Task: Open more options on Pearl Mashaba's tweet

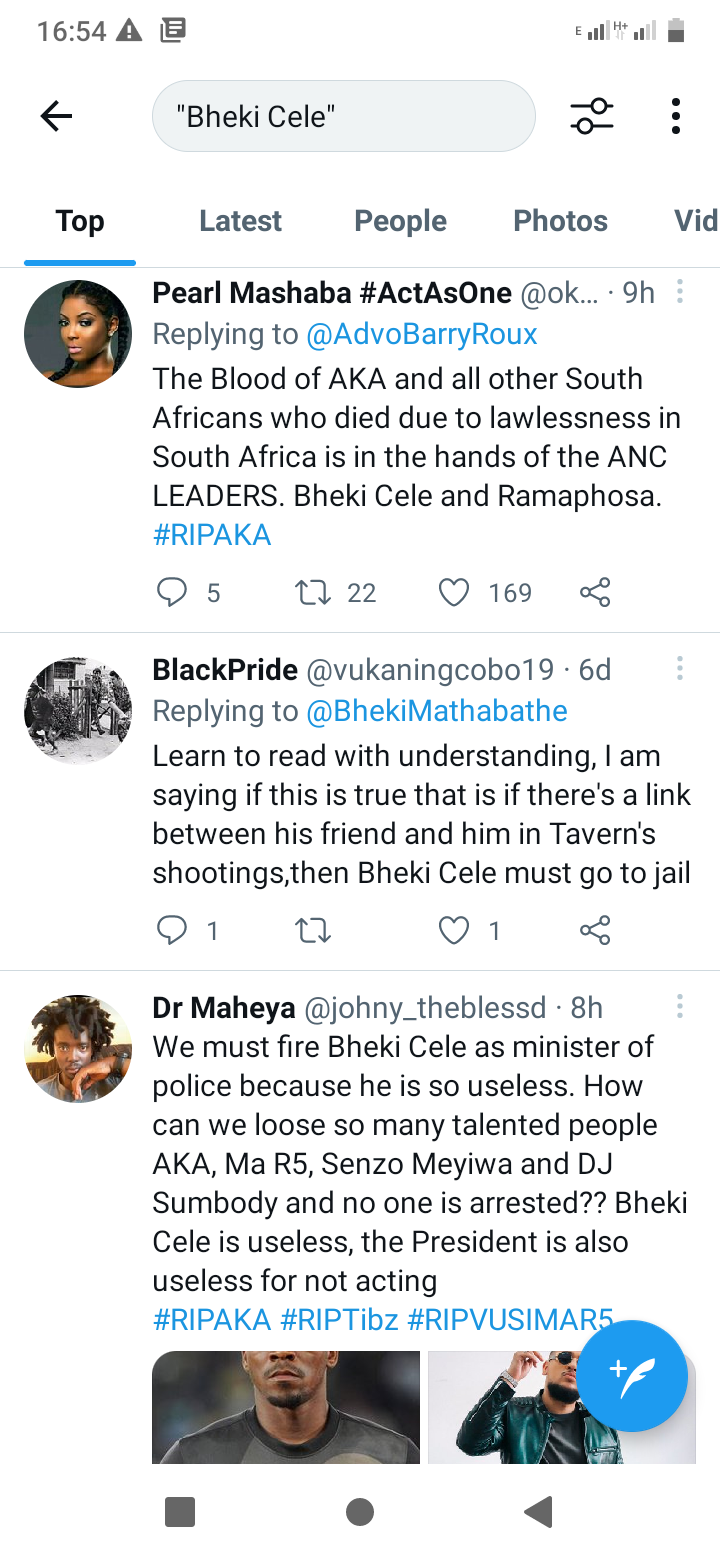Action: pyautogui.click(x=680, y=292)
